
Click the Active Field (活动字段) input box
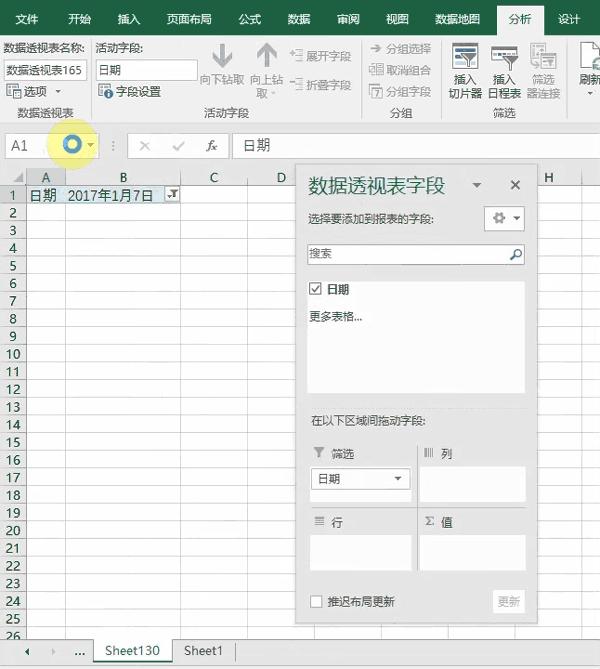(147, 70)
